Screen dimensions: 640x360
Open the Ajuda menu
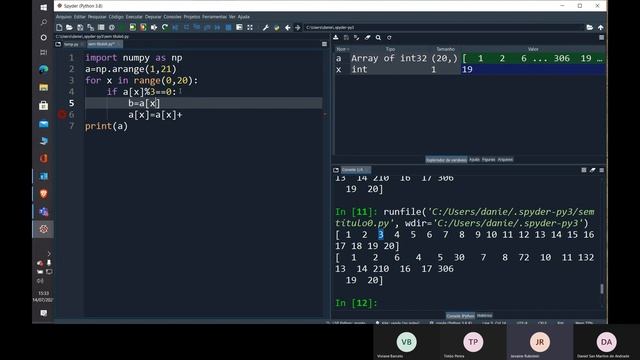point(244,17)
